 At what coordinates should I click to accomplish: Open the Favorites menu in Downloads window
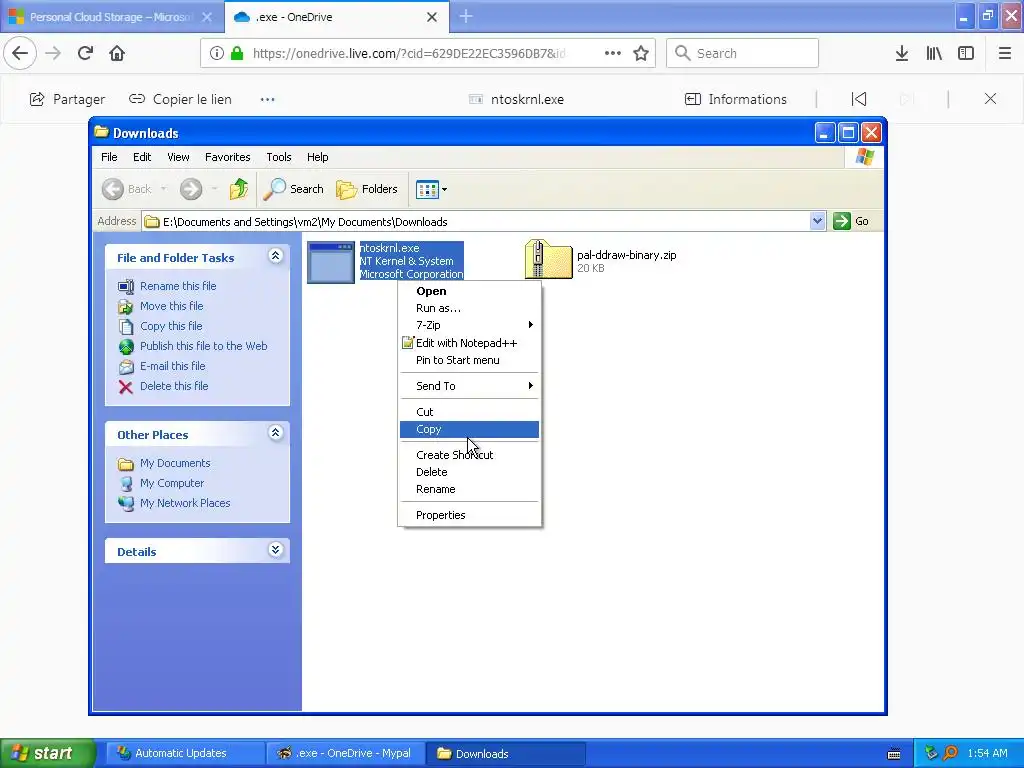click(x=227, y=157)
